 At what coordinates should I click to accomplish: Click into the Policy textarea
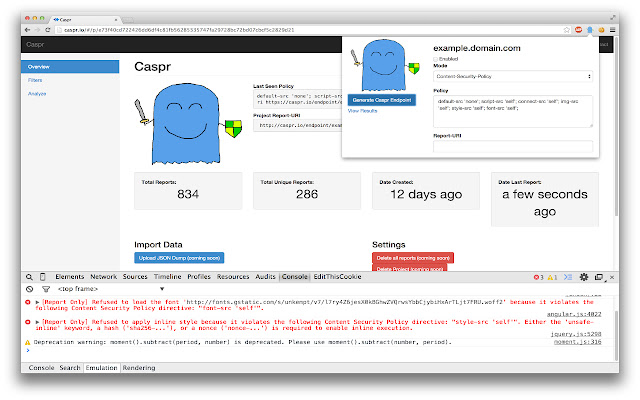tap(513, 111)
